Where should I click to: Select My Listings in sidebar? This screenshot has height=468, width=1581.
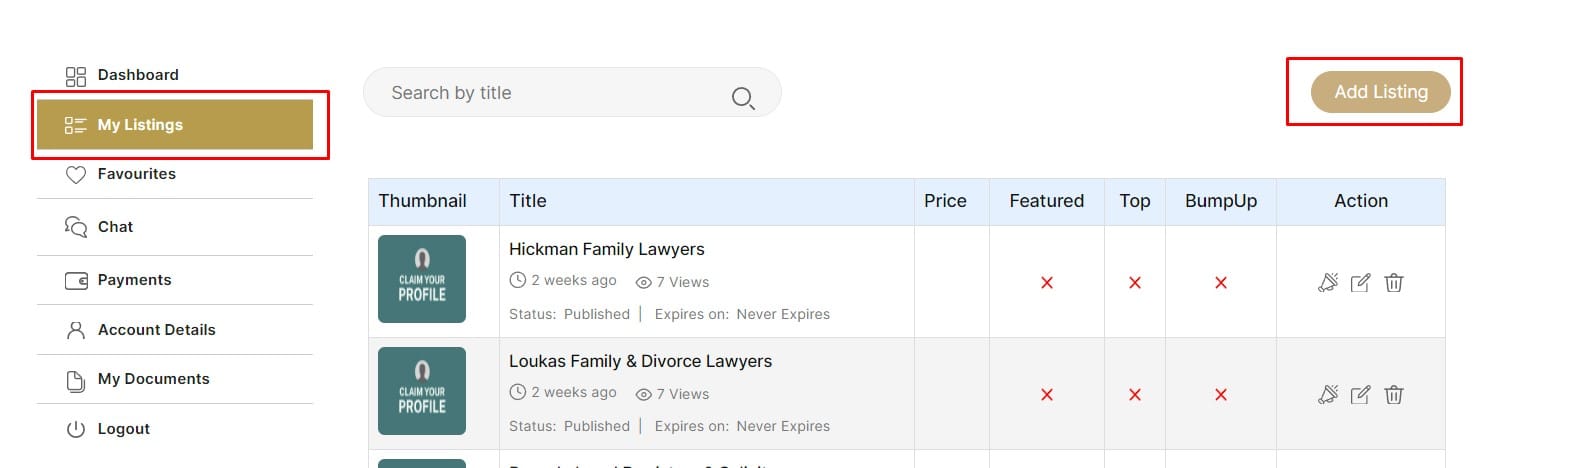[175, 125]
